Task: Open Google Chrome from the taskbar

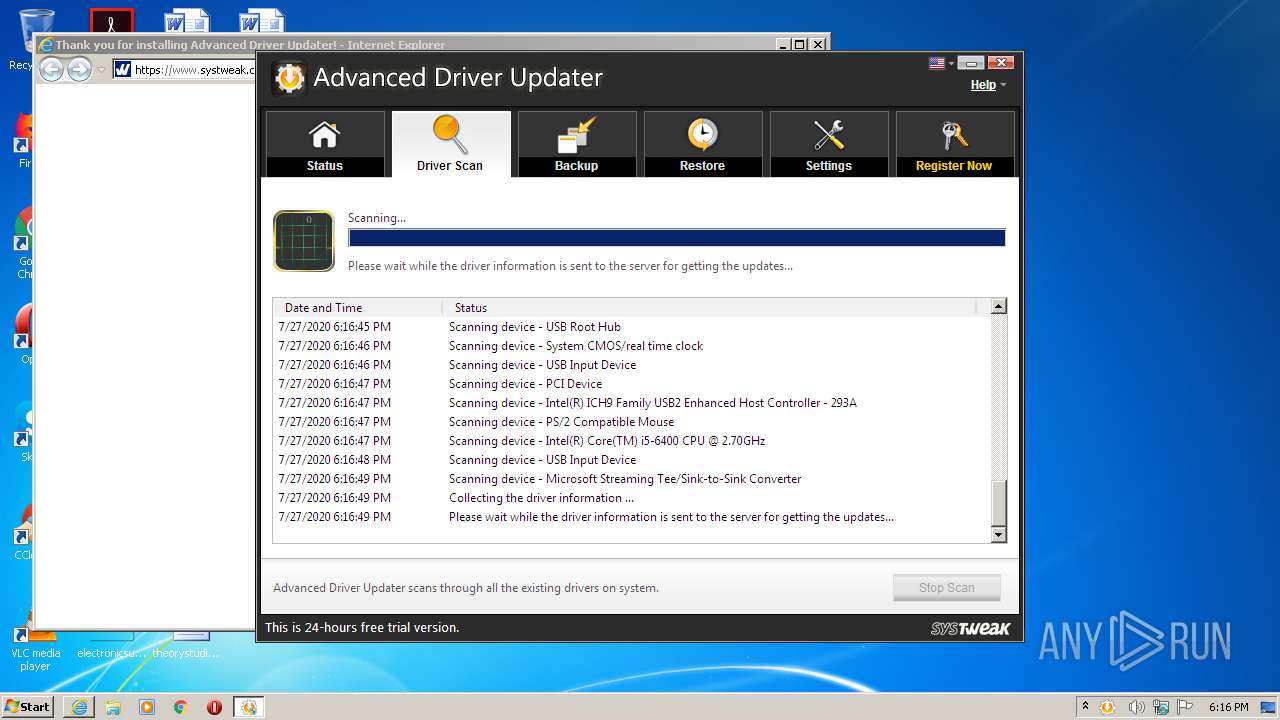Action: pos(181,707)
